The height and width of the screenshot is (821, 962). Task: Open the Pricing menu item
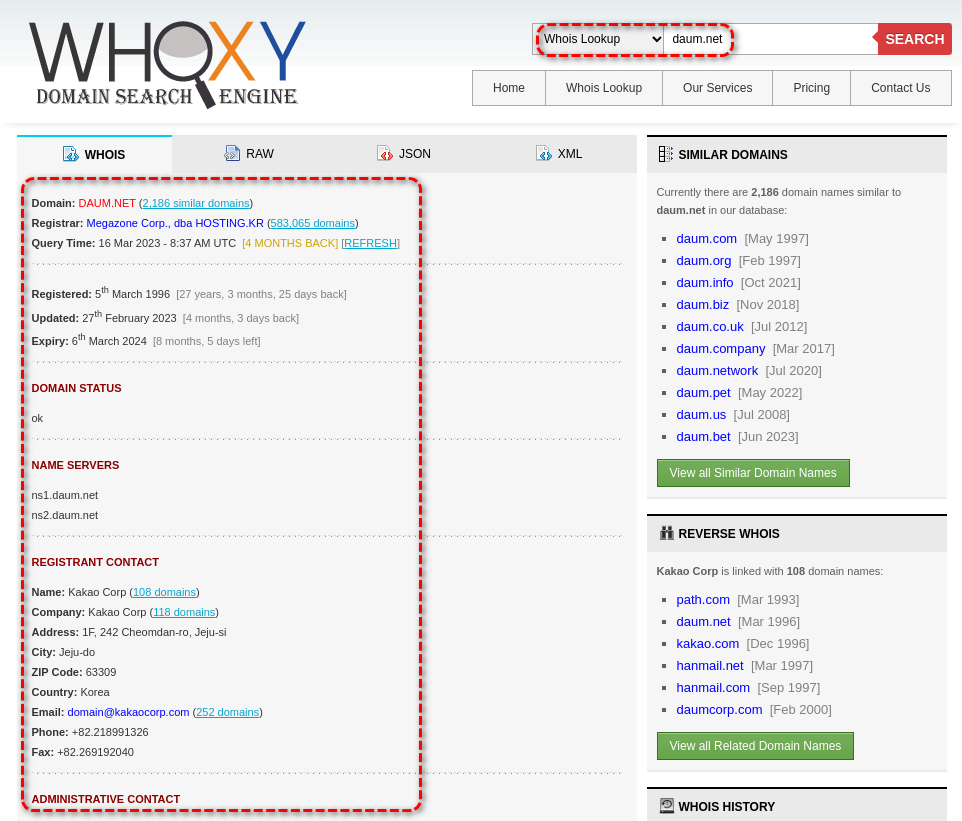click(x=811, y=88)
